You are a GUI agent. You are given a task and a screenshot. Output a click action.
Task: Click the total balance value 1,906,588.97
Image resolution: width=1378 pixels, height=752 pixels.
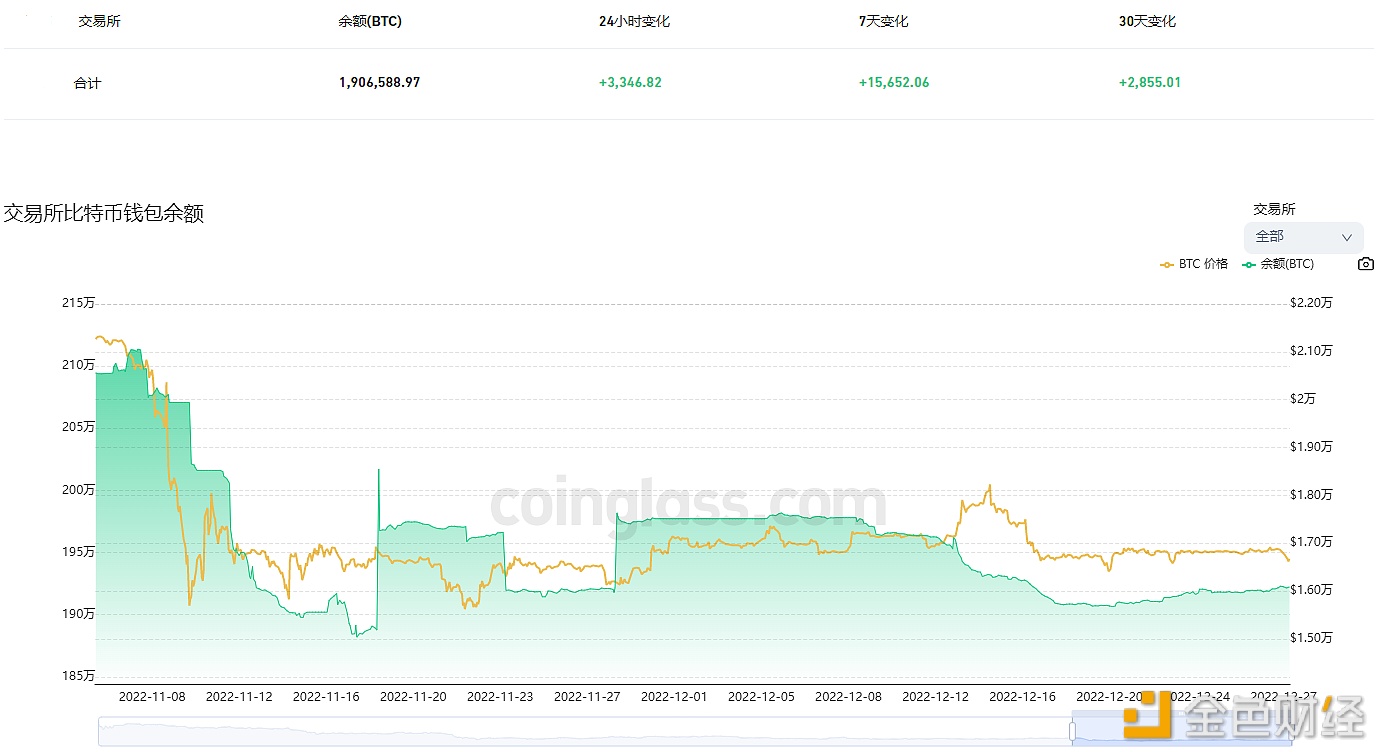pyautogui.click(x=379, y=83)
